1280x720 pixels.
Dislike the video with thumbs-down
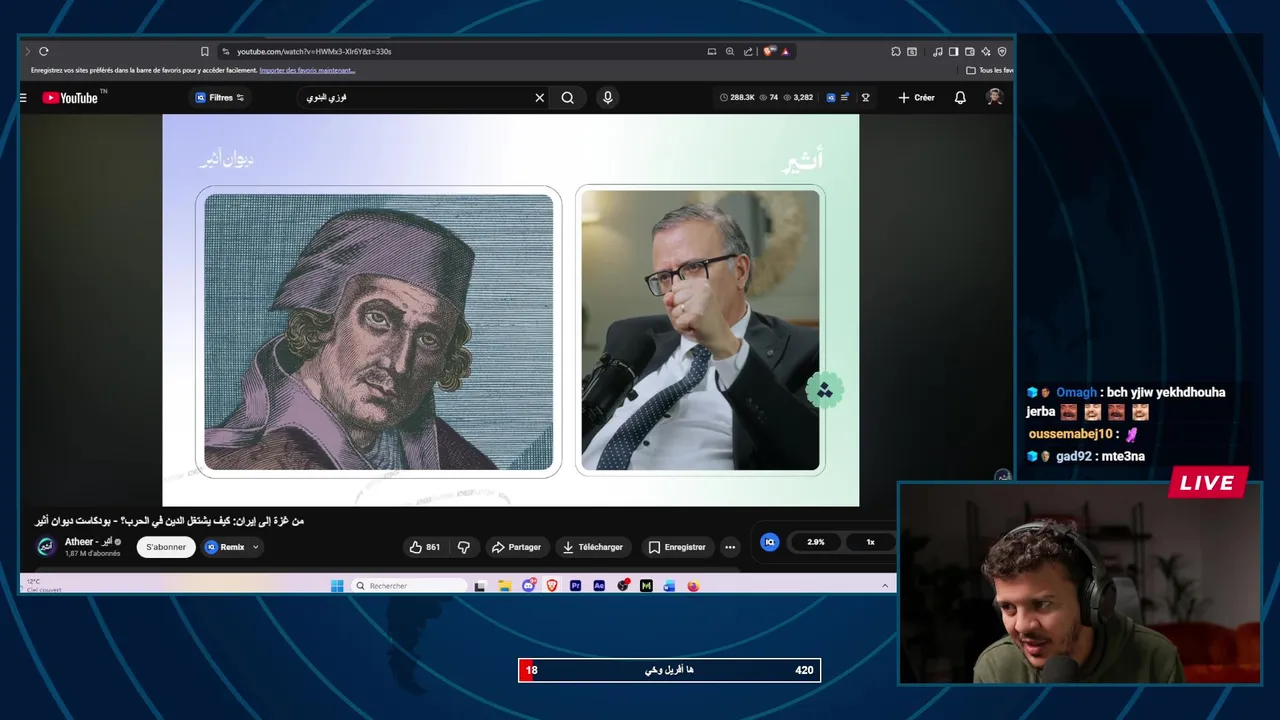pos(463,547)
